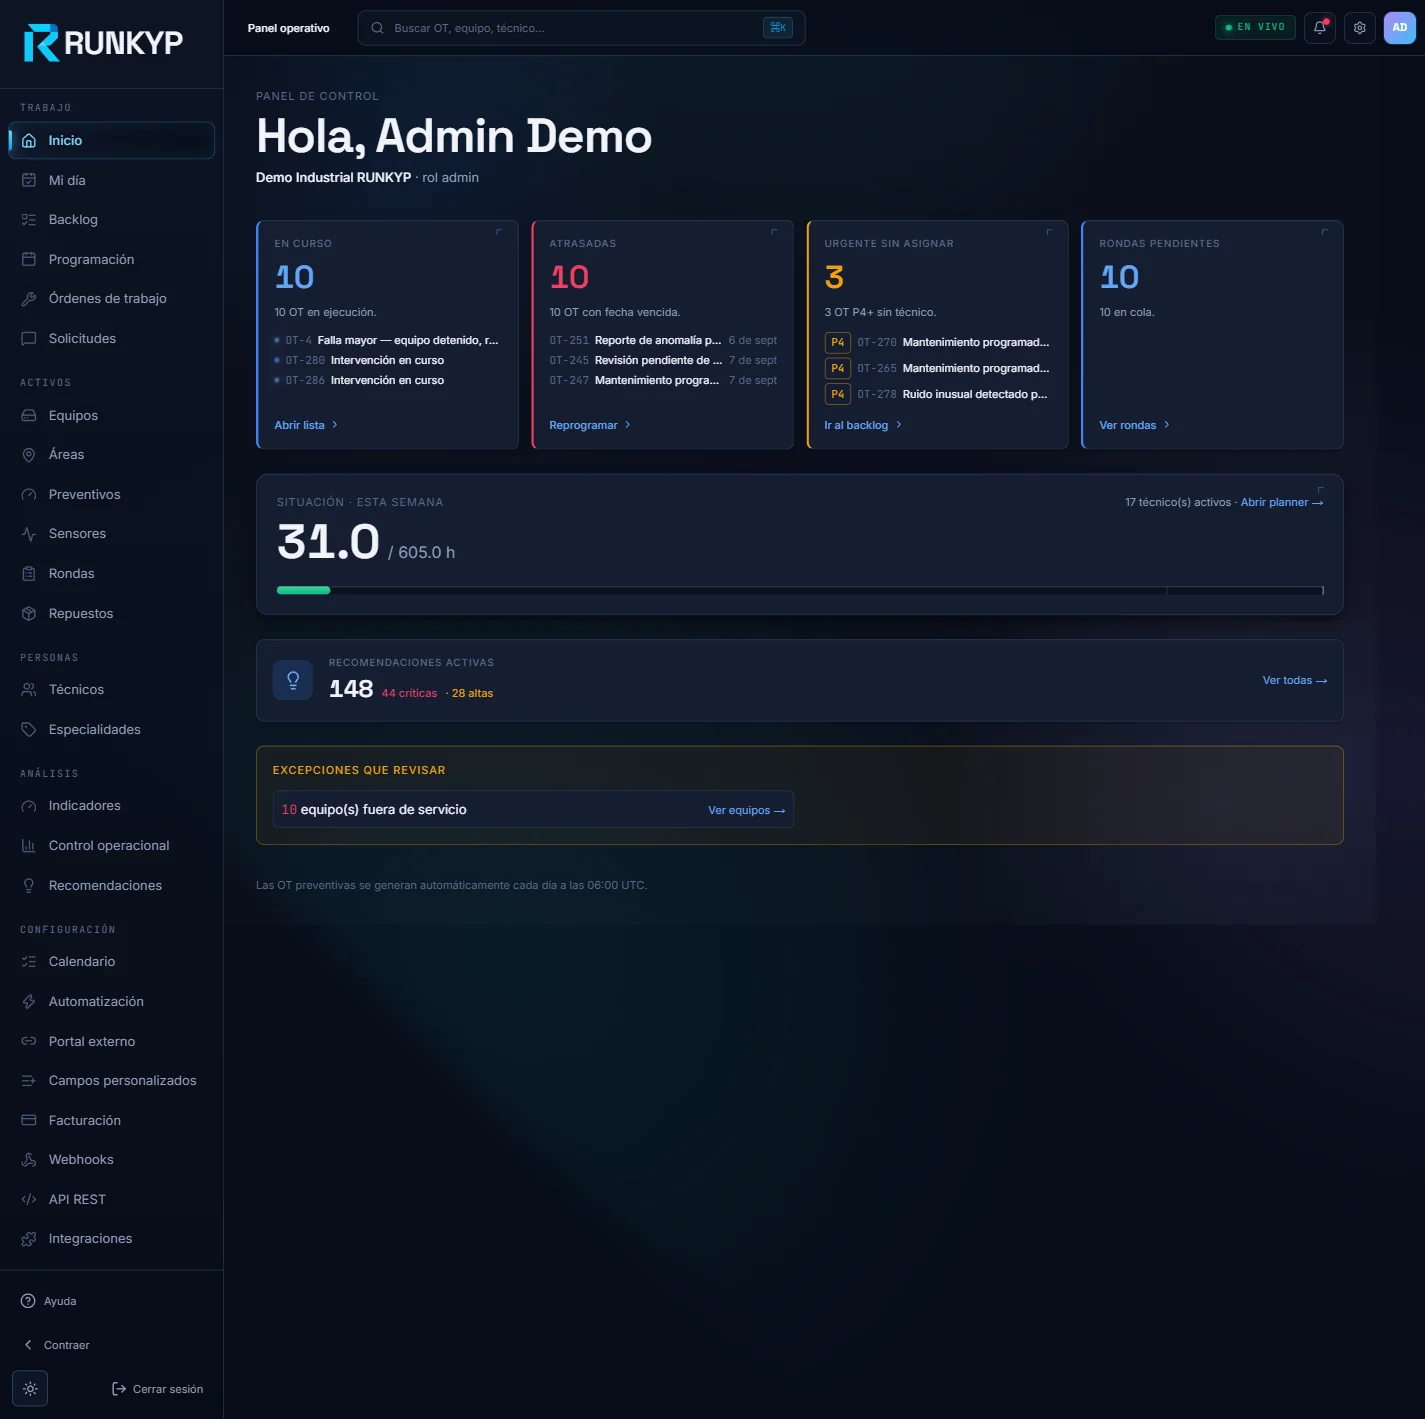Open Órdenes de trabajo menu item
Viewport: 1425px width, 1419px height.
pyautogui.click(x=112, y=299)
